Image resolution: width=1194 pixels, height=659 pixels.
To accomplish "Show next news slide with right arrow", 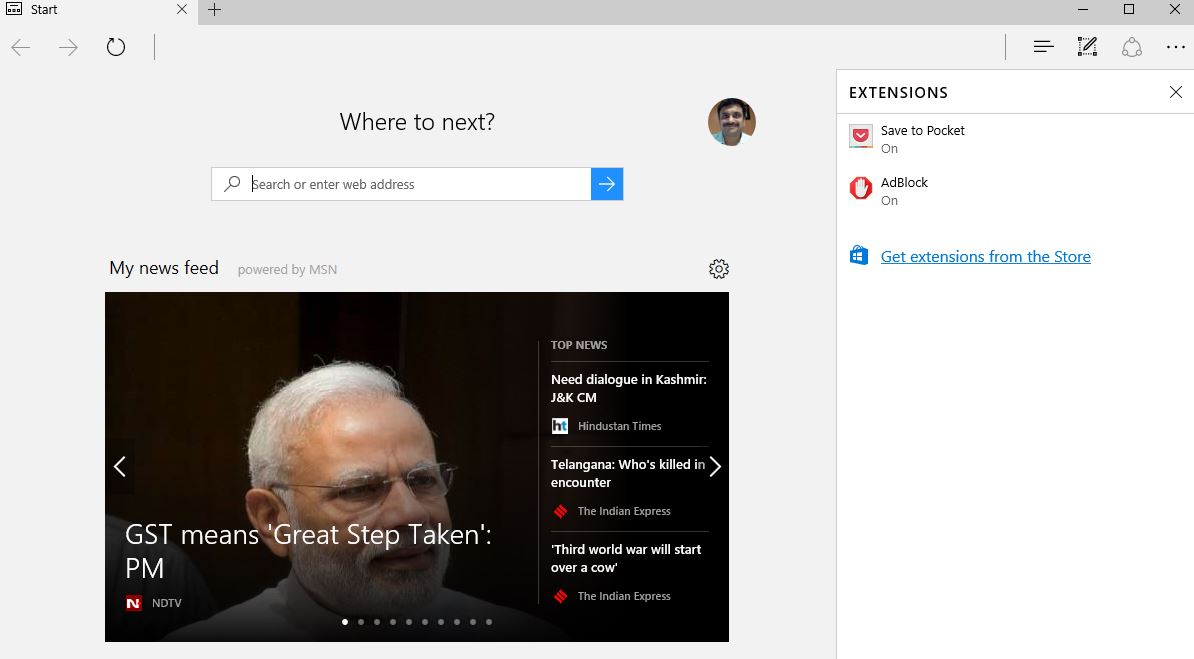I will pyautogui.click(x=715, y=467).
